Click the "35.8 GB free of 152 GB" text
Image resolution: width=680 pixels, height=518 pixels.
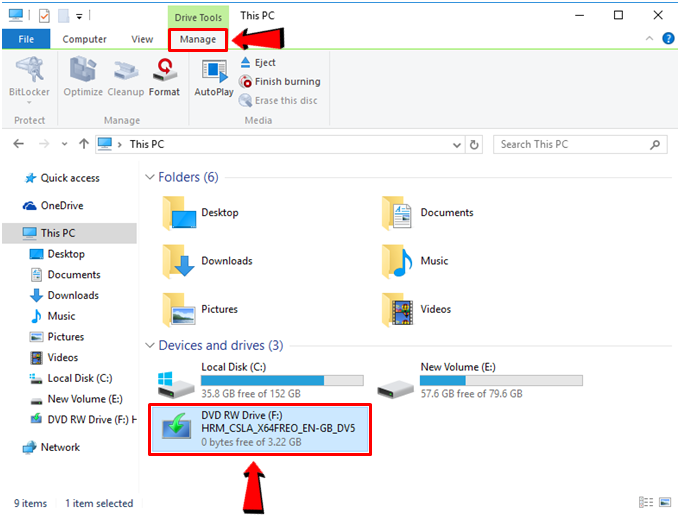pyautogui.click(x=251, y=393)
